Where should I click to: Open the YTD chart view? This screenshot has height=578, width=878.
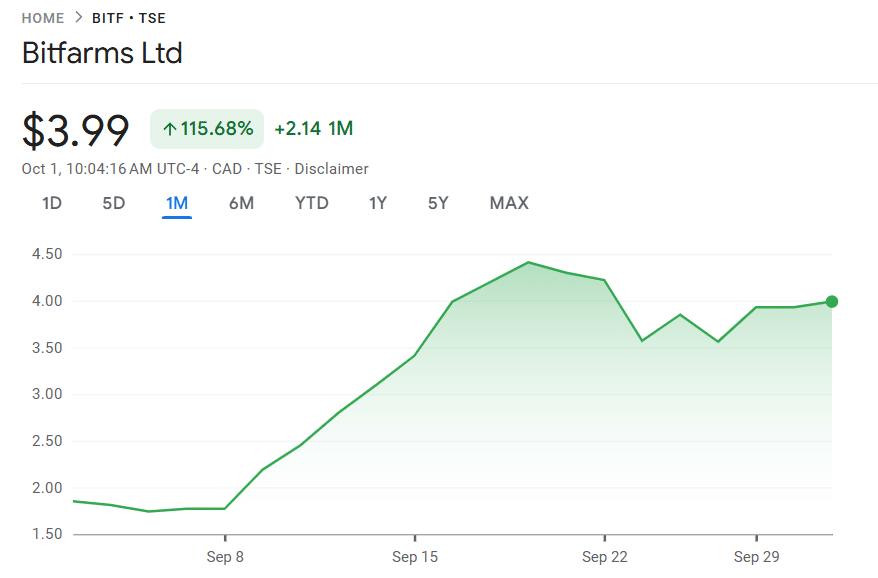[x=312, y=203]
